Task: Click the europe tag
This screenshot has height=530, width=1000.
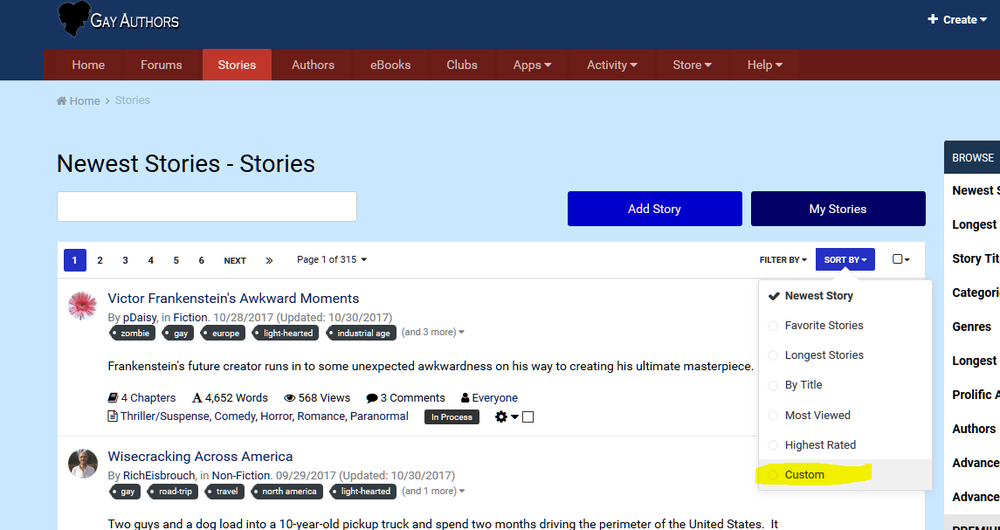Action: pyautogui.click(x=223, y=333)
